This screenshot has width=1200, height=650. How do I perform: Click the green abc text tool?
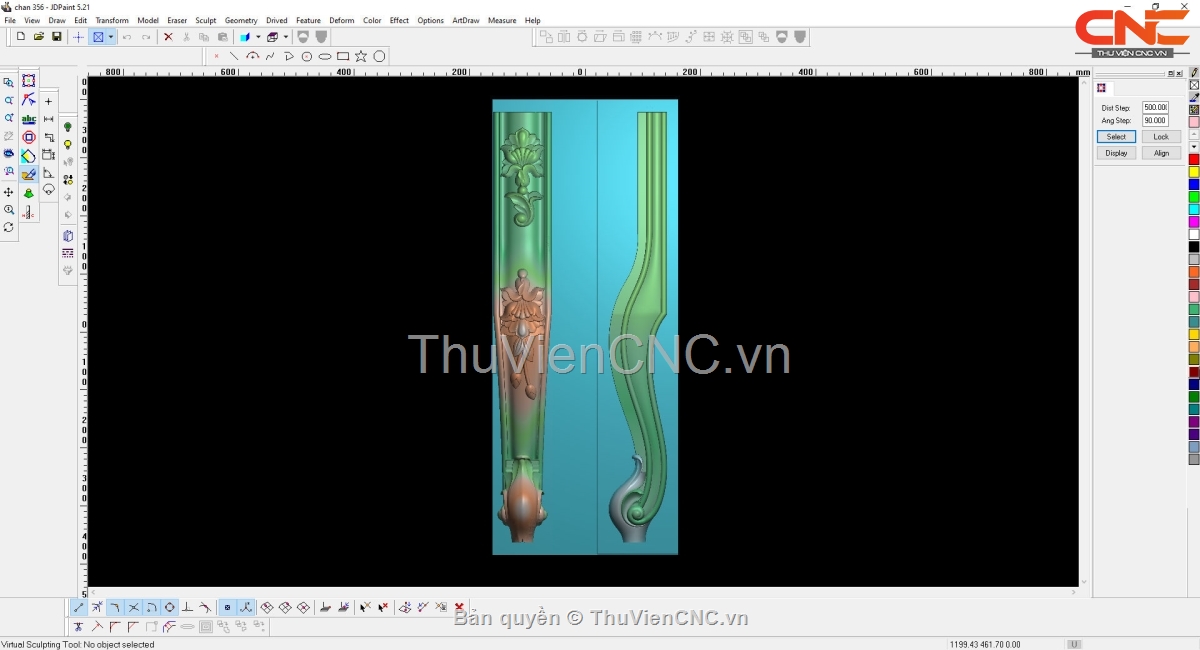(x=28, y=119)
